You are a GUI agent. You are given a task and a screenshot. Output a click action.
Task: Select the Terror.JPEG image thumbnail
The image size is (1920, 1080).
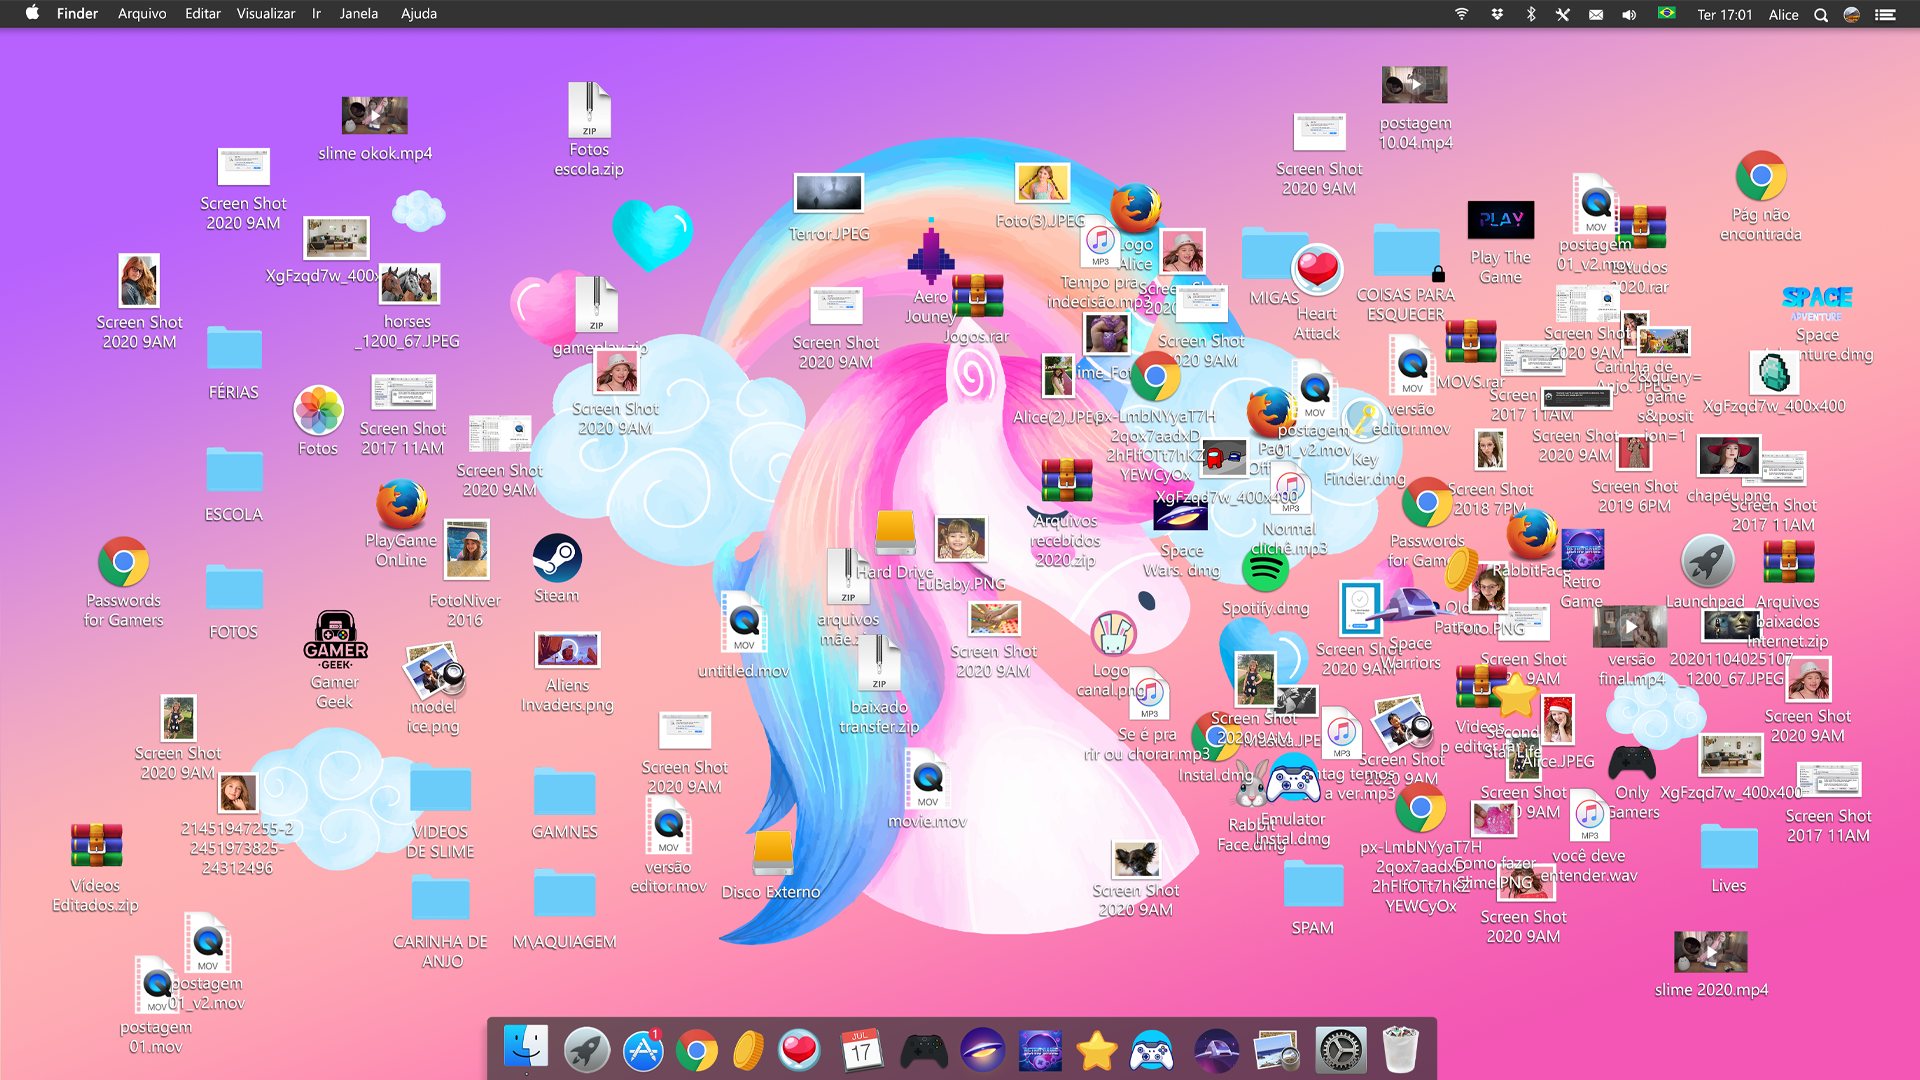tap(829, 193)
